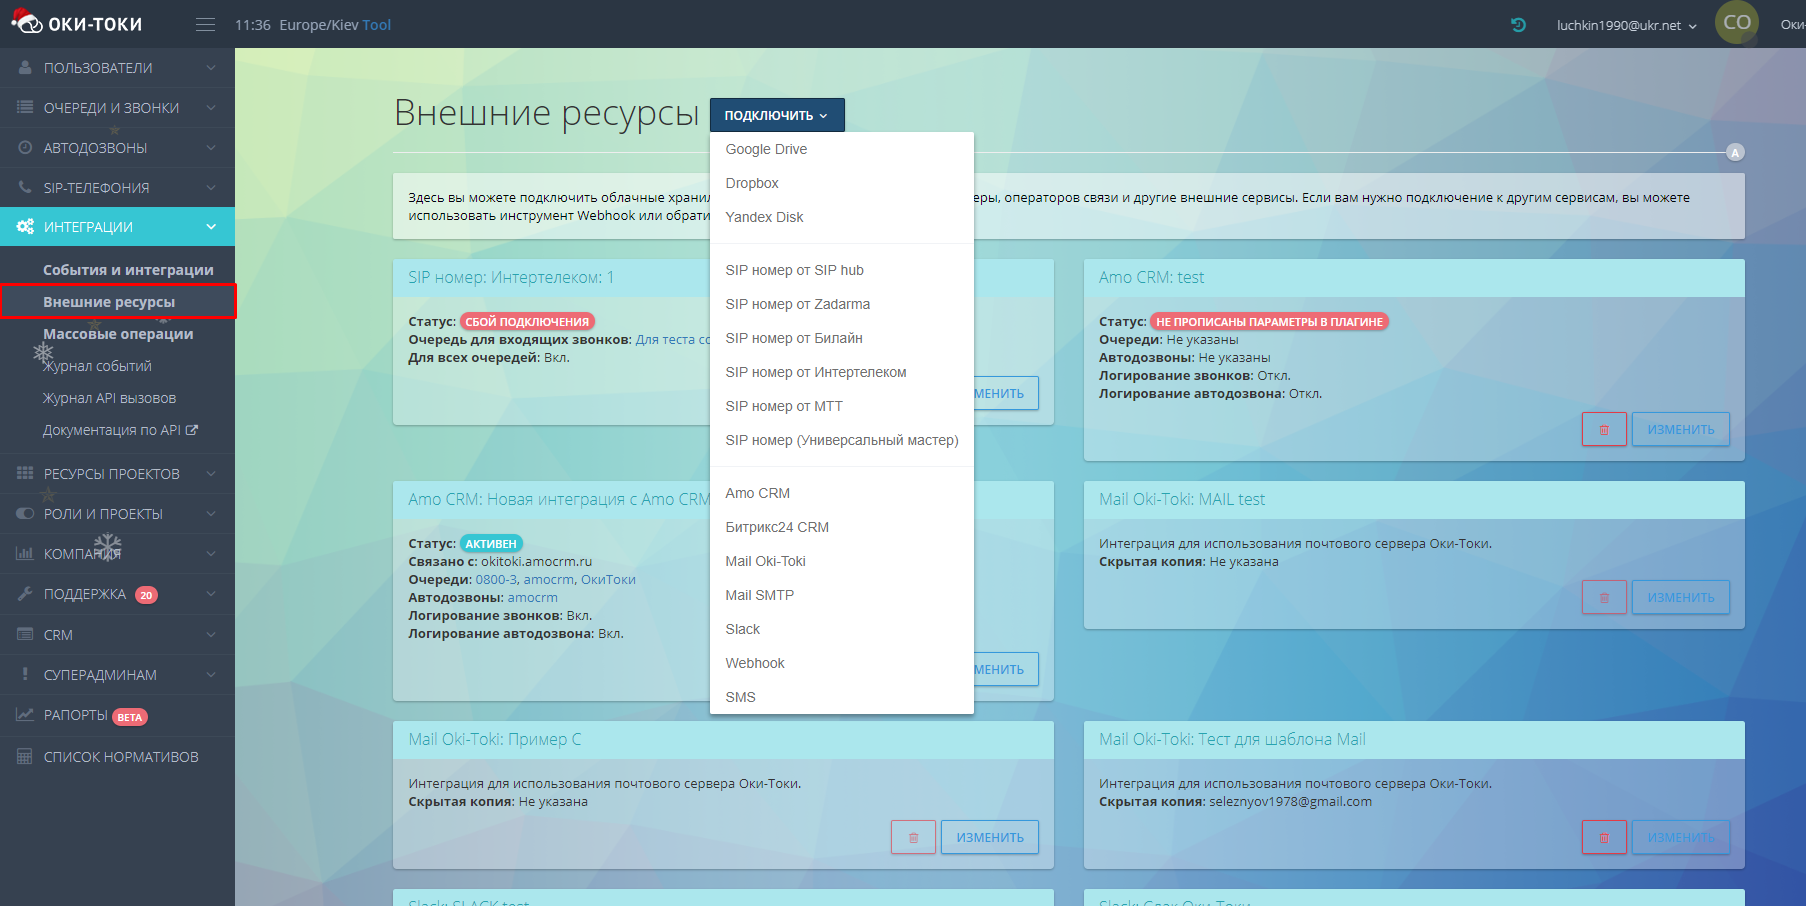The width and height of the screenshot is (1806, 906).
Task: Click the РОЛИ И ПРОЕКТЫ toggle icon
Action: click(x=25, y=514)
